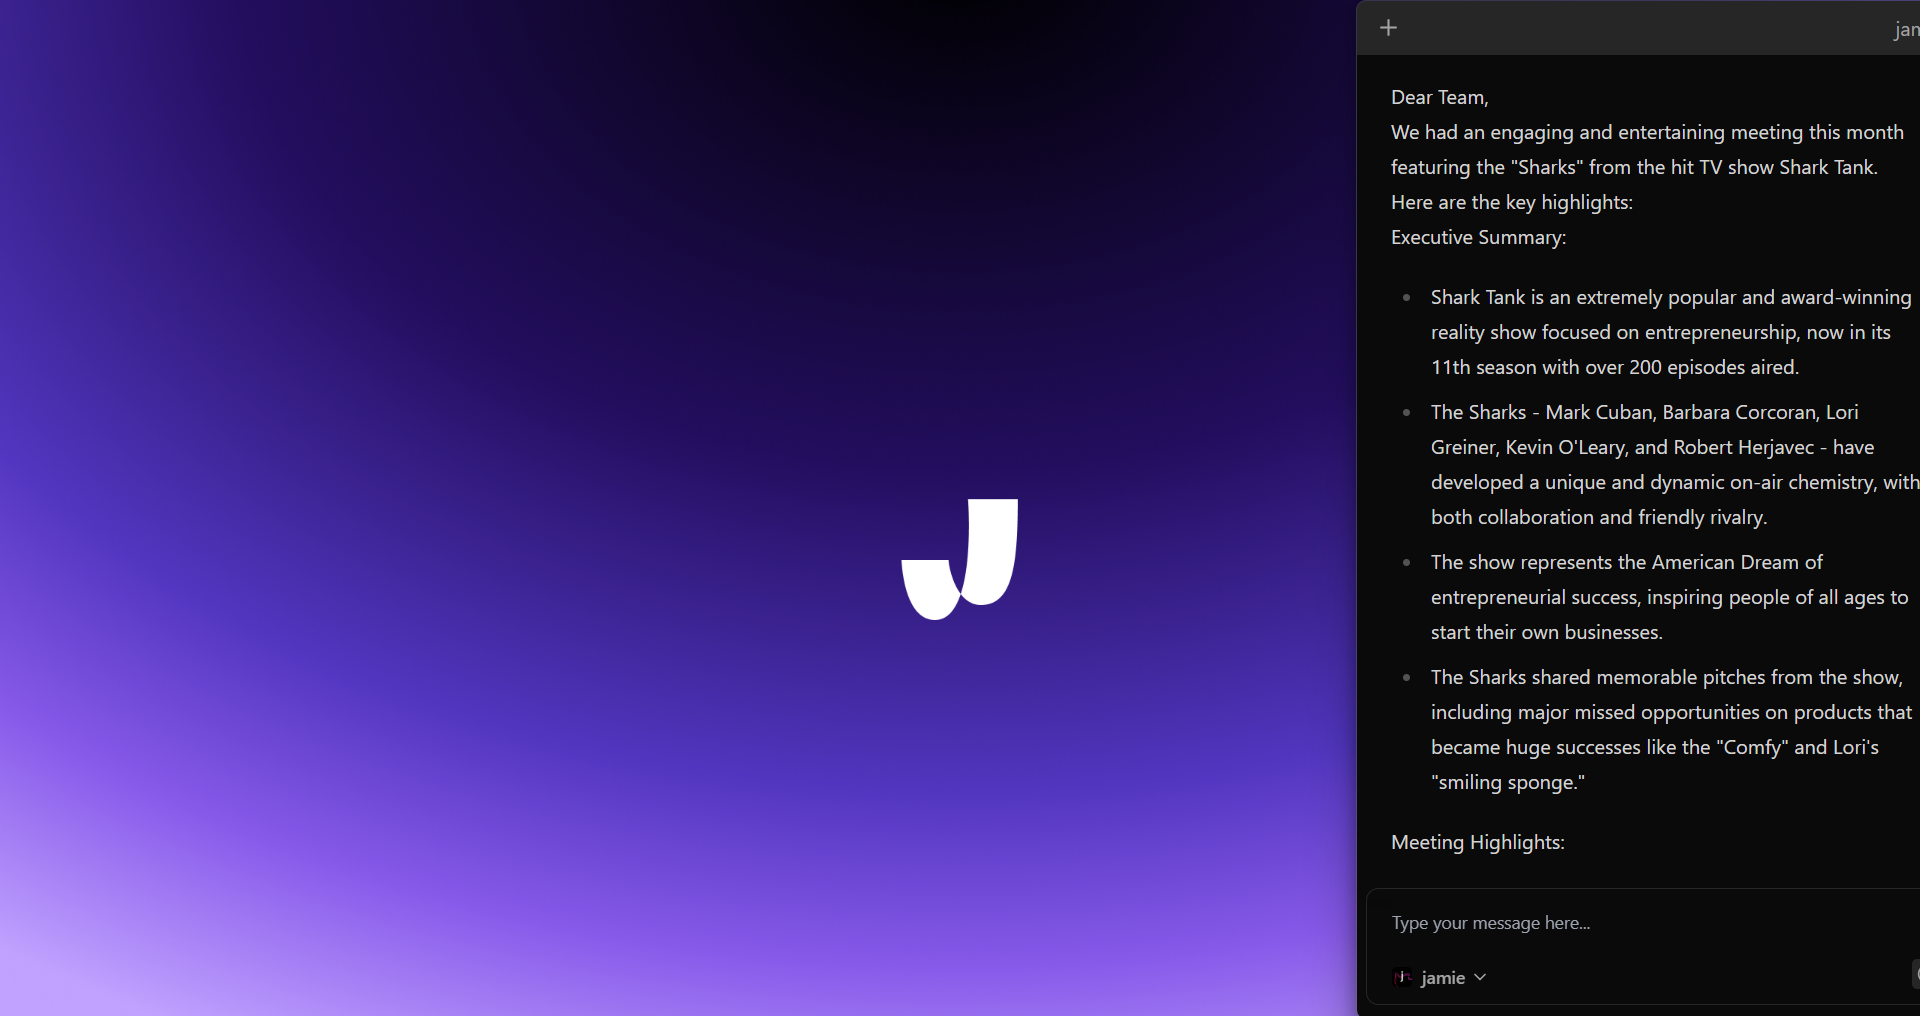Screen dimensions: 1920x1016
Task: Click the bullet about the American Dream
Action: 1670,597
